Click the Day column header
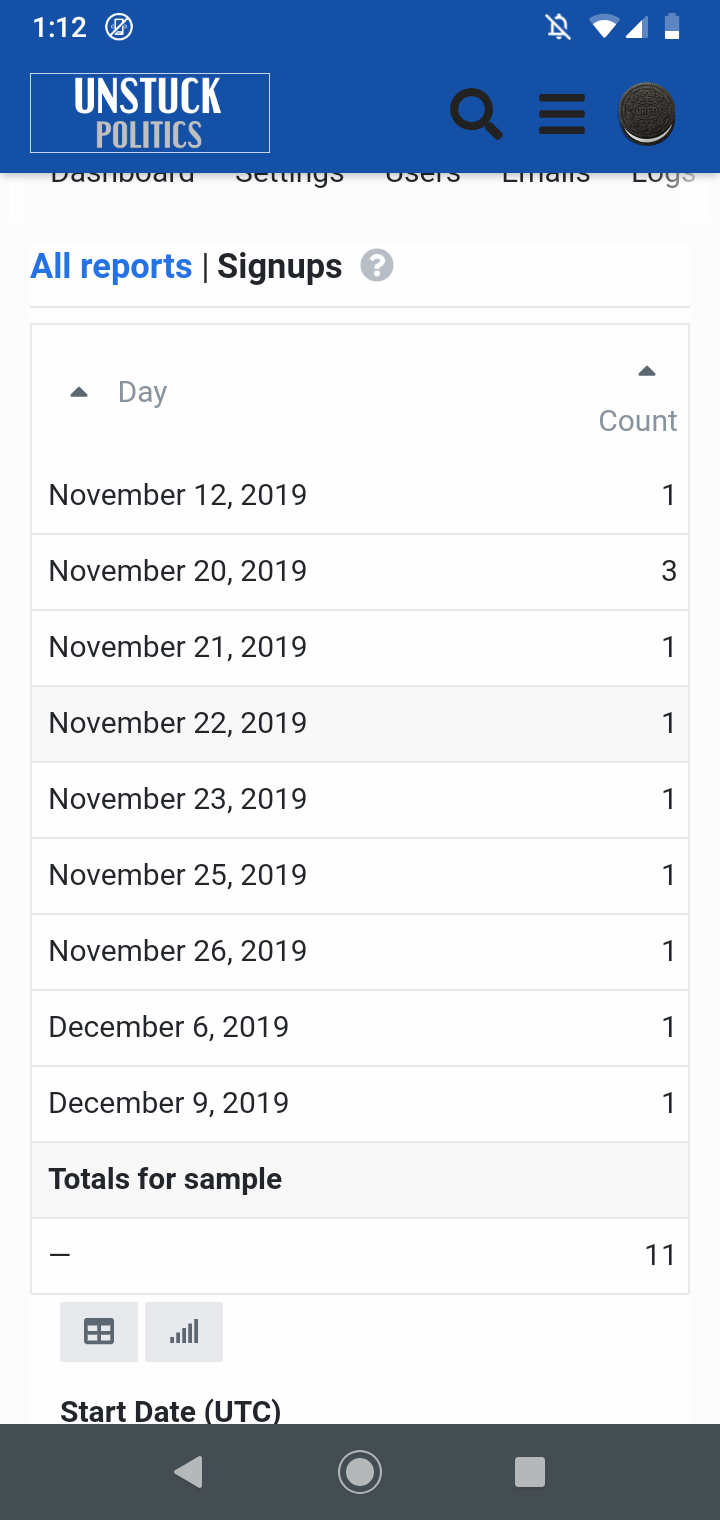The width and height of the screenshot is (720, 1520). click(142, 392)
